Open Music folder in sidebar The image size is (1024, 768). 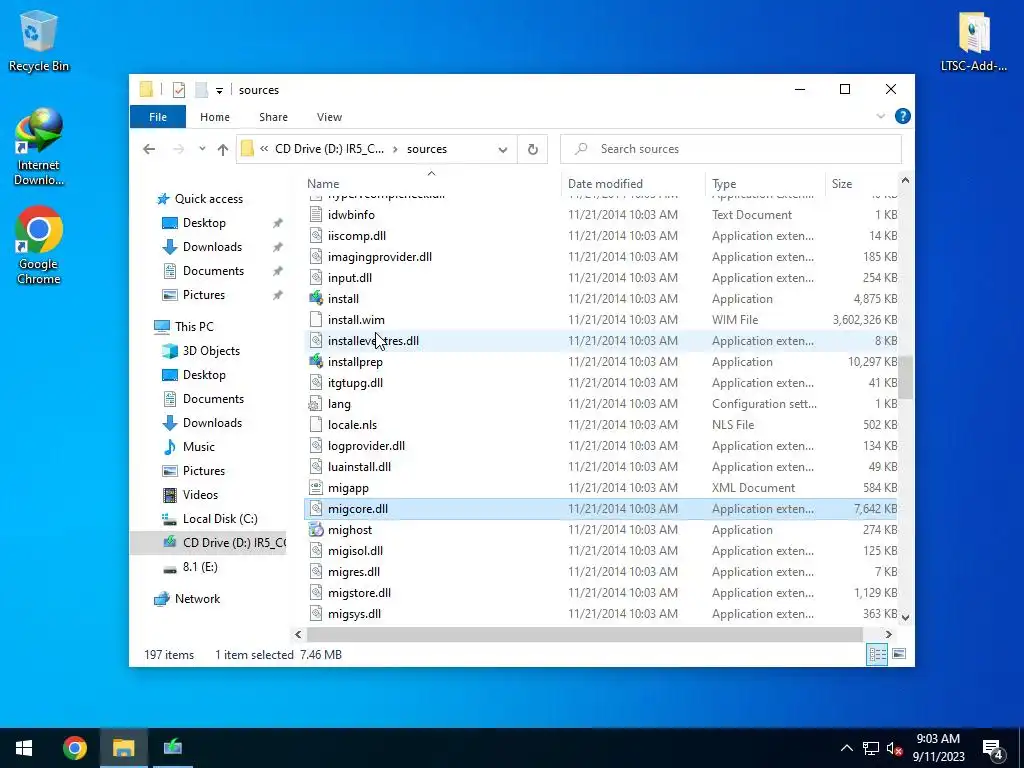click(x=199, y=447)
